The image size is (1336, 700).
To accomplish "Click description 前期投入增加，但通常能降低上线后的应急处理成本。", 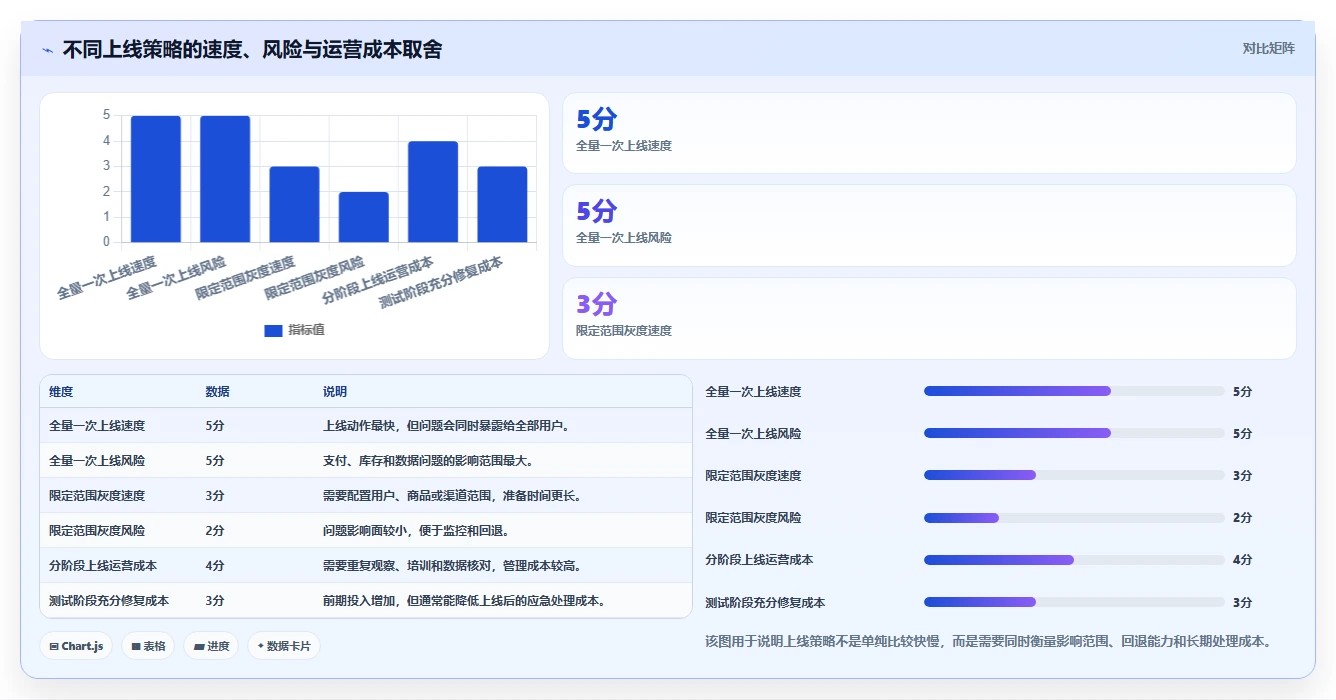I will (x=464, y=601).
